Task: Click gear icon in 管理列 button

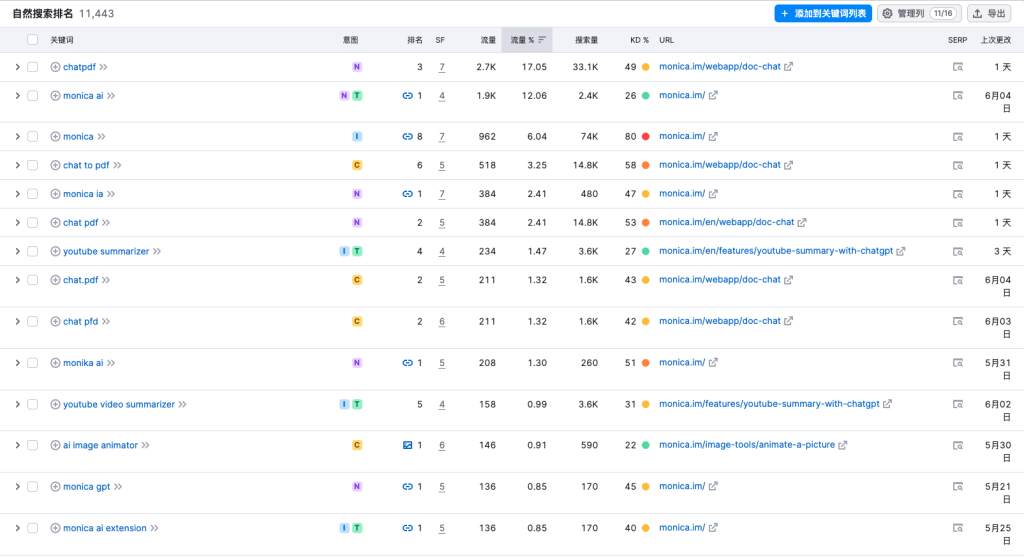Action: point(888,13)
